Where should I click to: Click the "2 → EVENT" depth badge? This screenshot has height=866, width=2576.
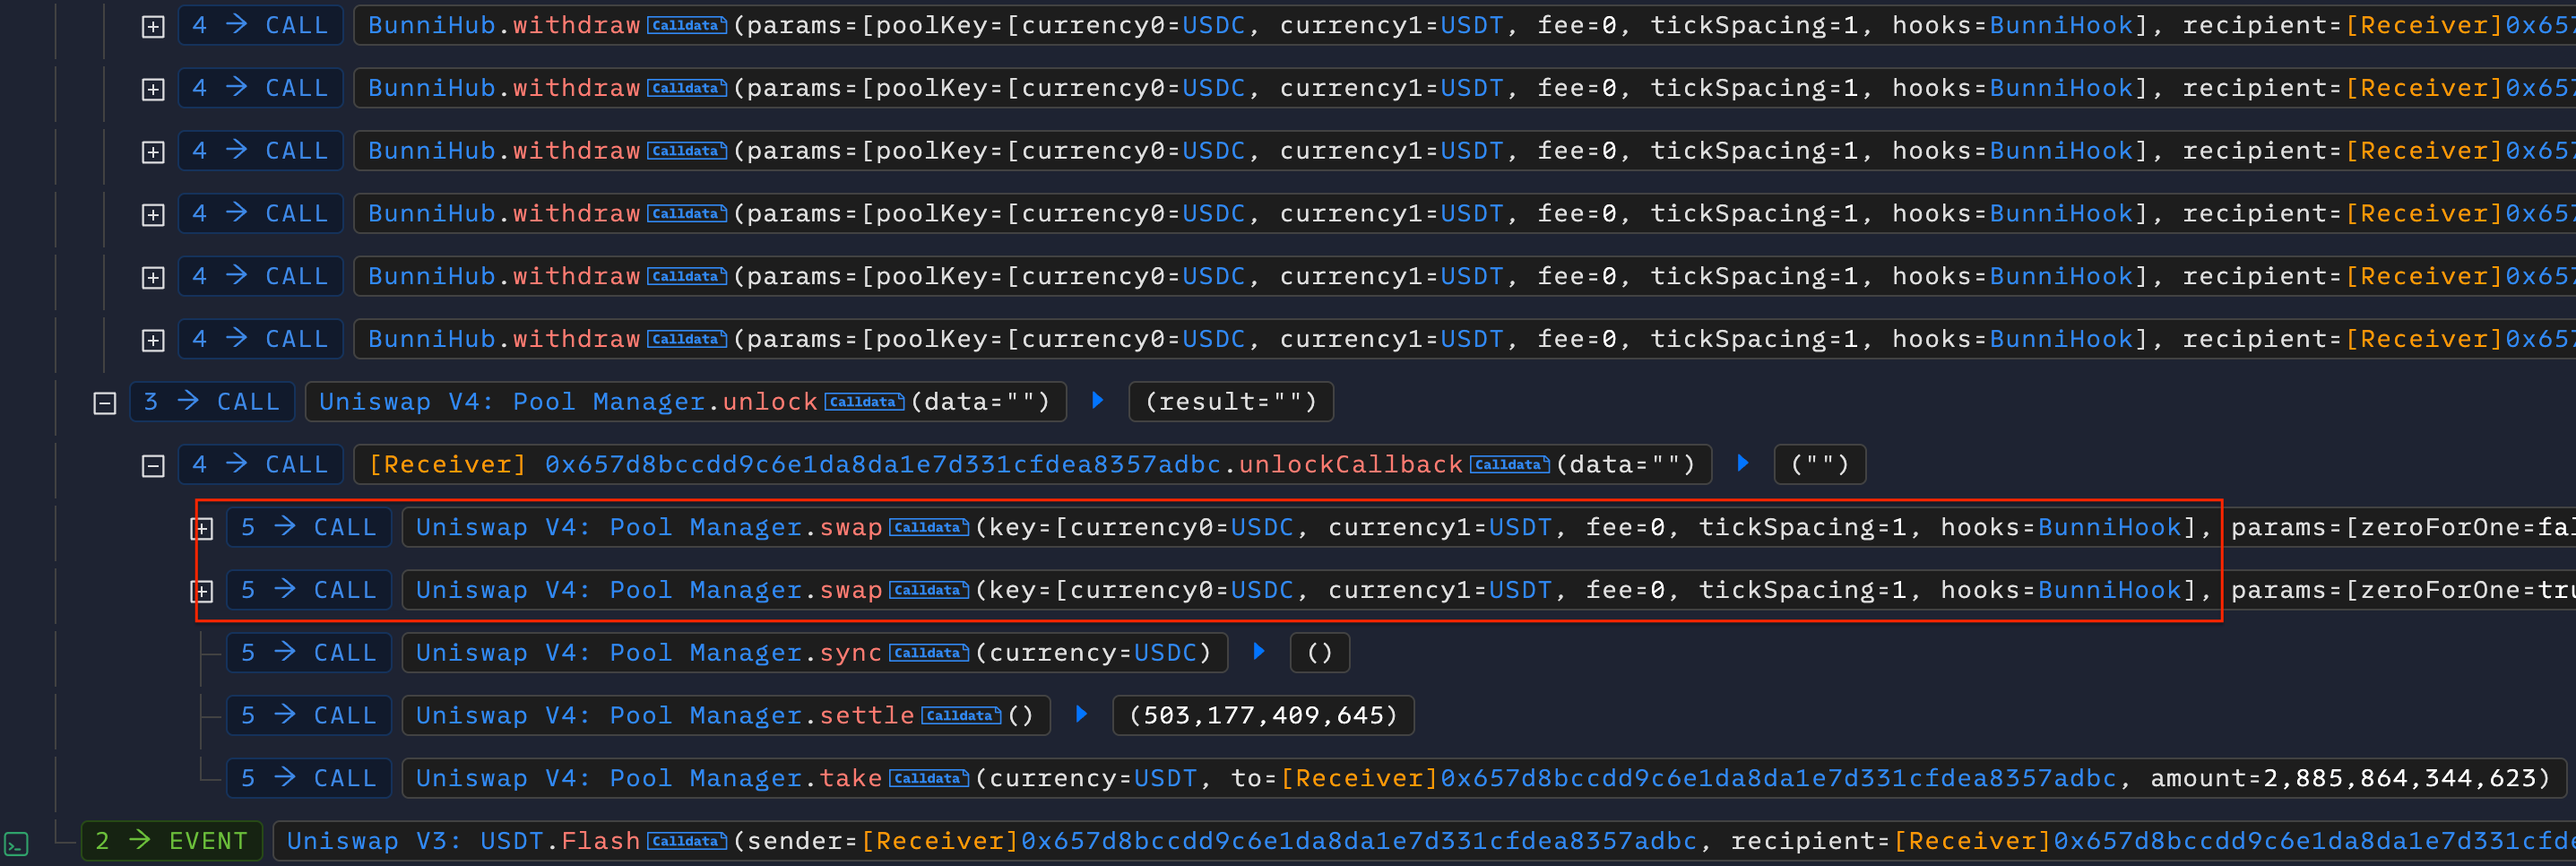click(172, 841)
